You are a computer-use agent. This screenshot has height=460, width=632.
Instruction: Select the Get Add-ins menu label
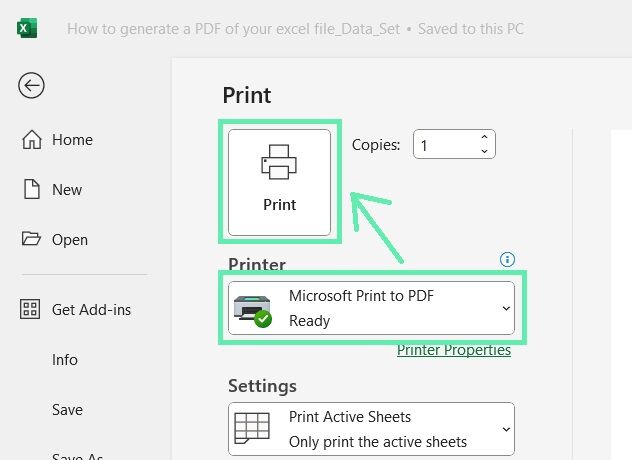[91, 310]
